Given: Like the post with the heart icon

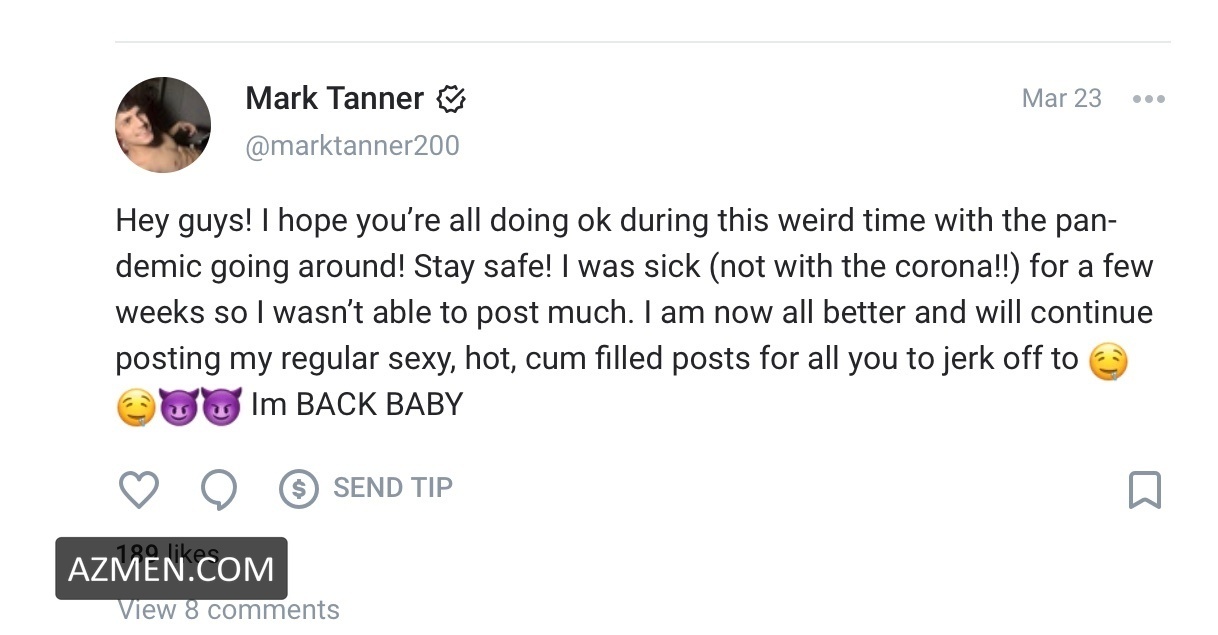Looking at the screenshot, I should (x=139, y=490).
